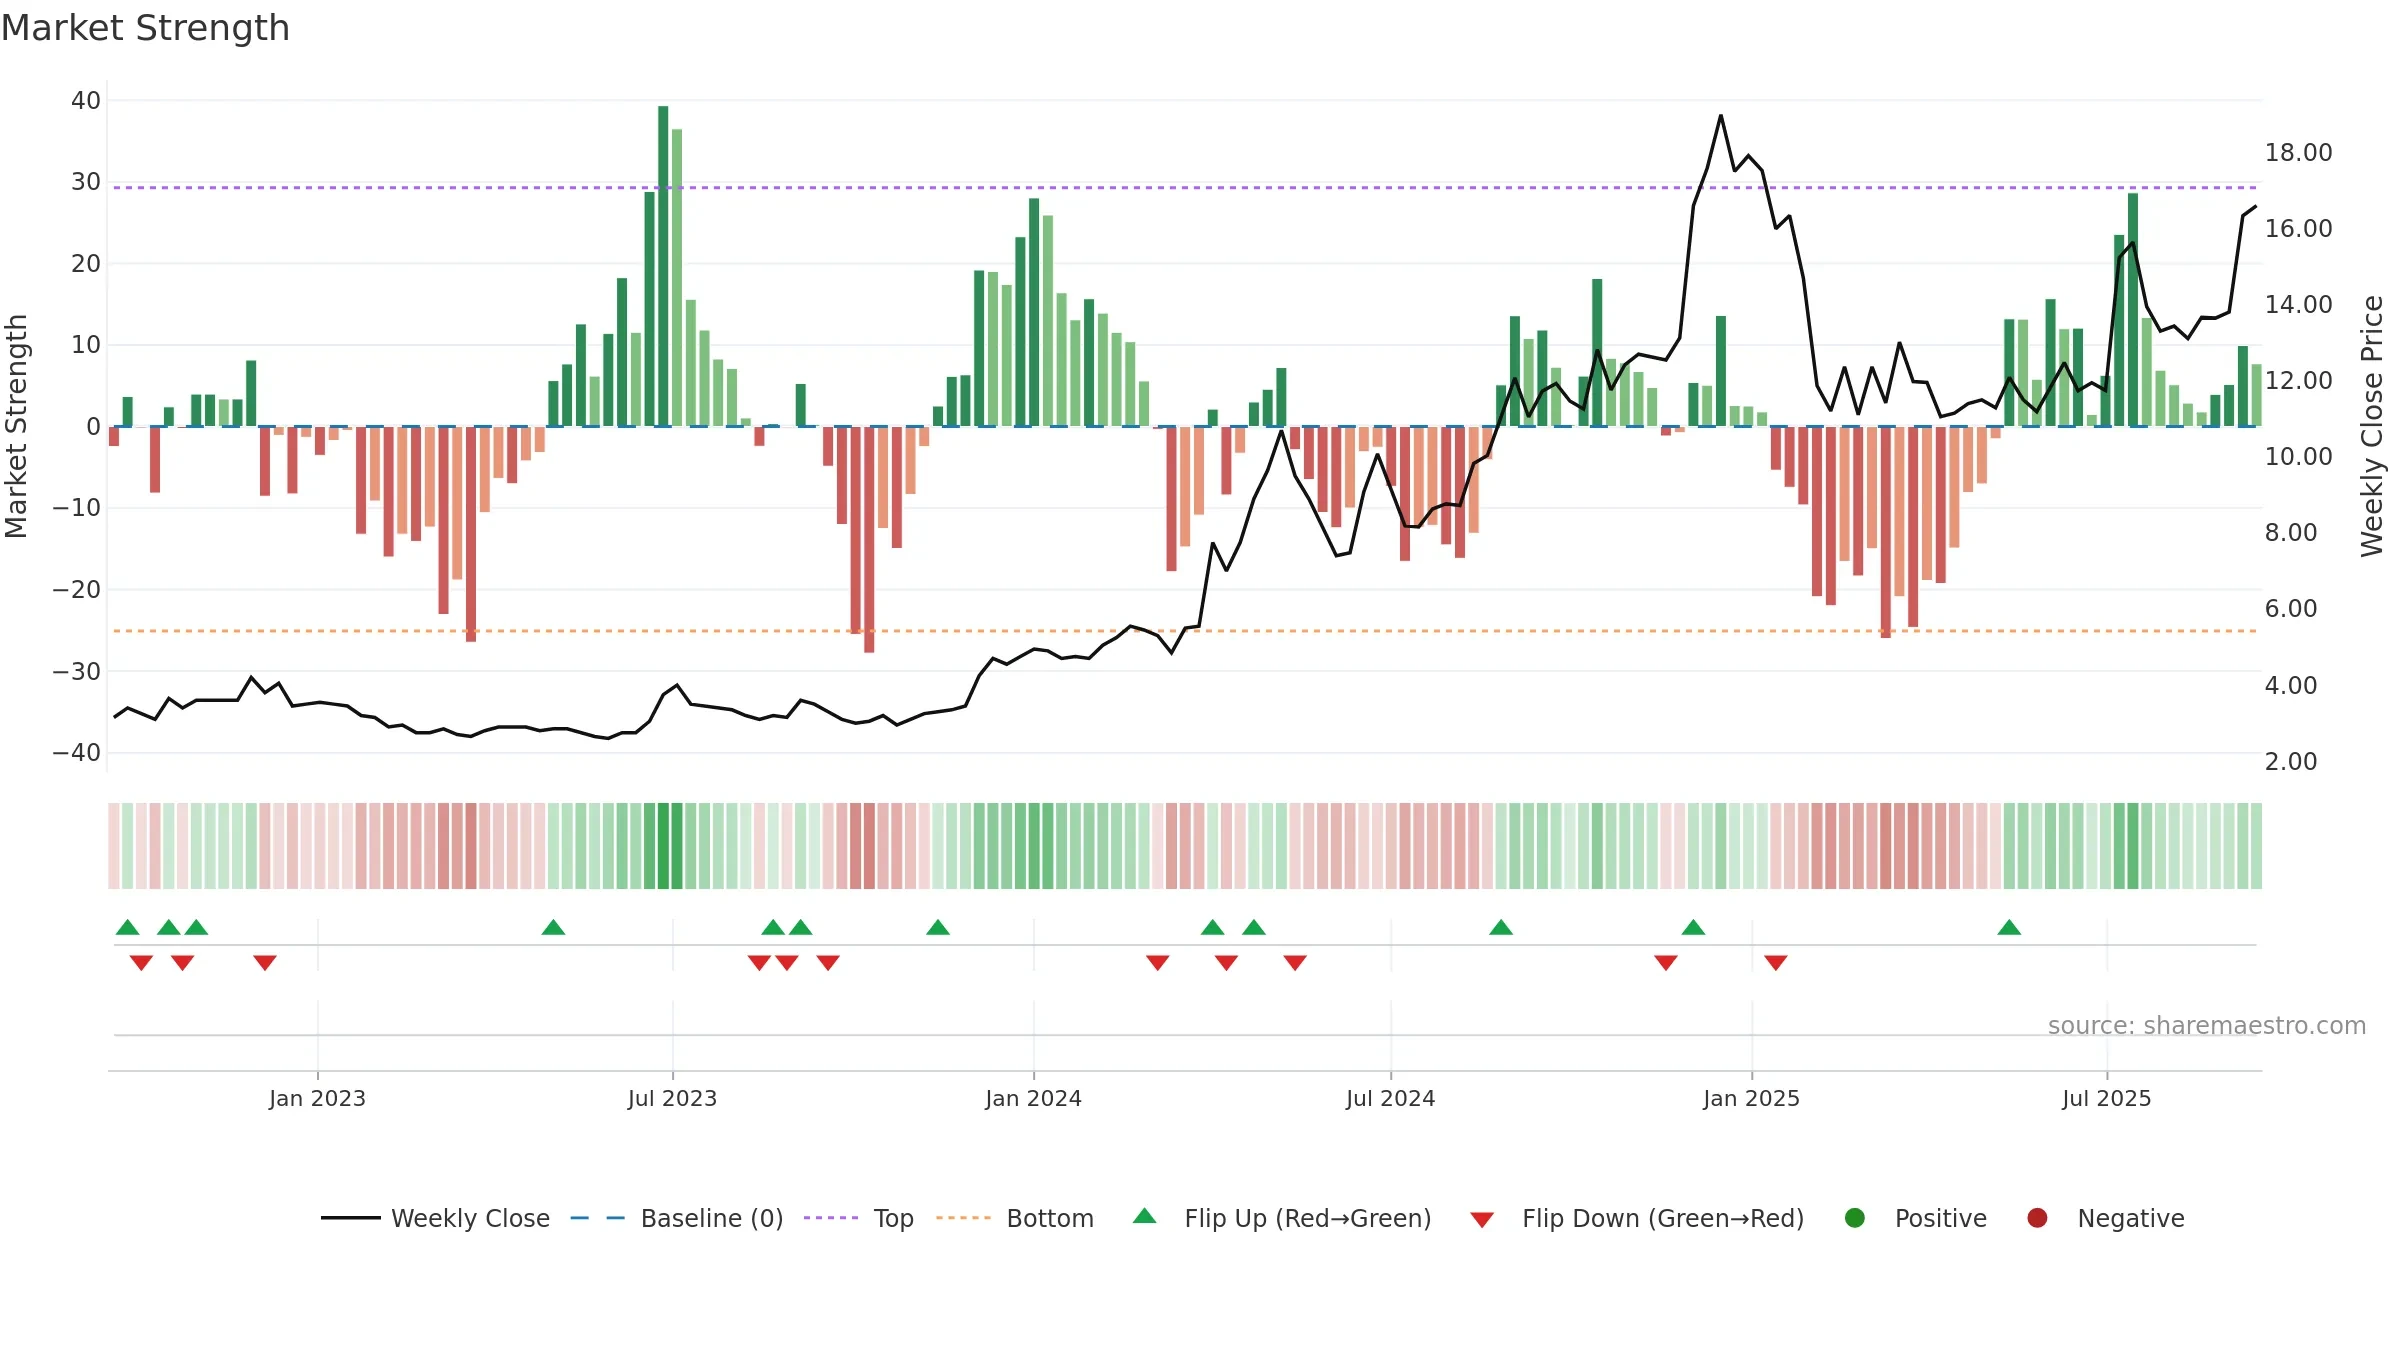Click the orange dotted Bottom line sample
Image resolution: width=2400 pixels, height=1350 pixels.
(963, 1218)
